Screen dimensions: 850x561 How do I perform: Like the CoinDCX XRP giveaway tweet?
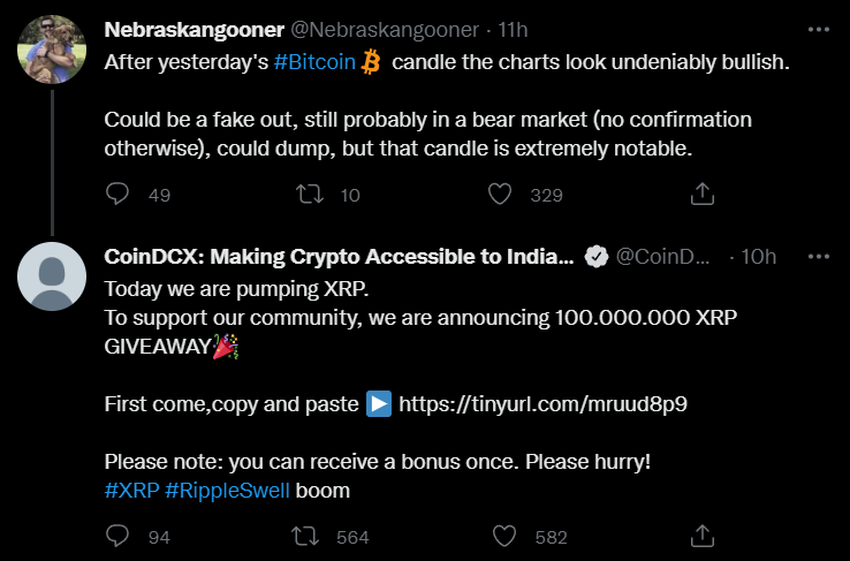[506, 536]
